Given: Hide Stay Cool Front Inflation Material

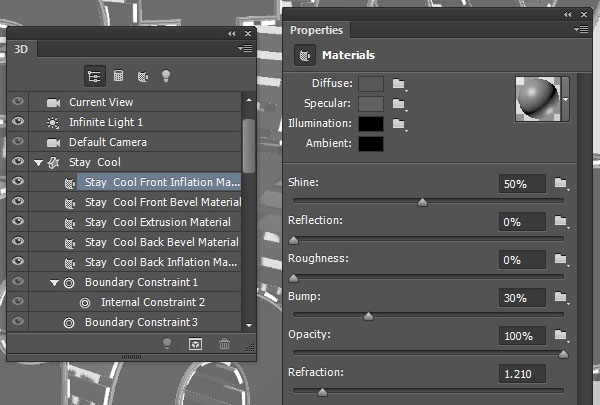Looking at the screenshot, I should 18,181.
